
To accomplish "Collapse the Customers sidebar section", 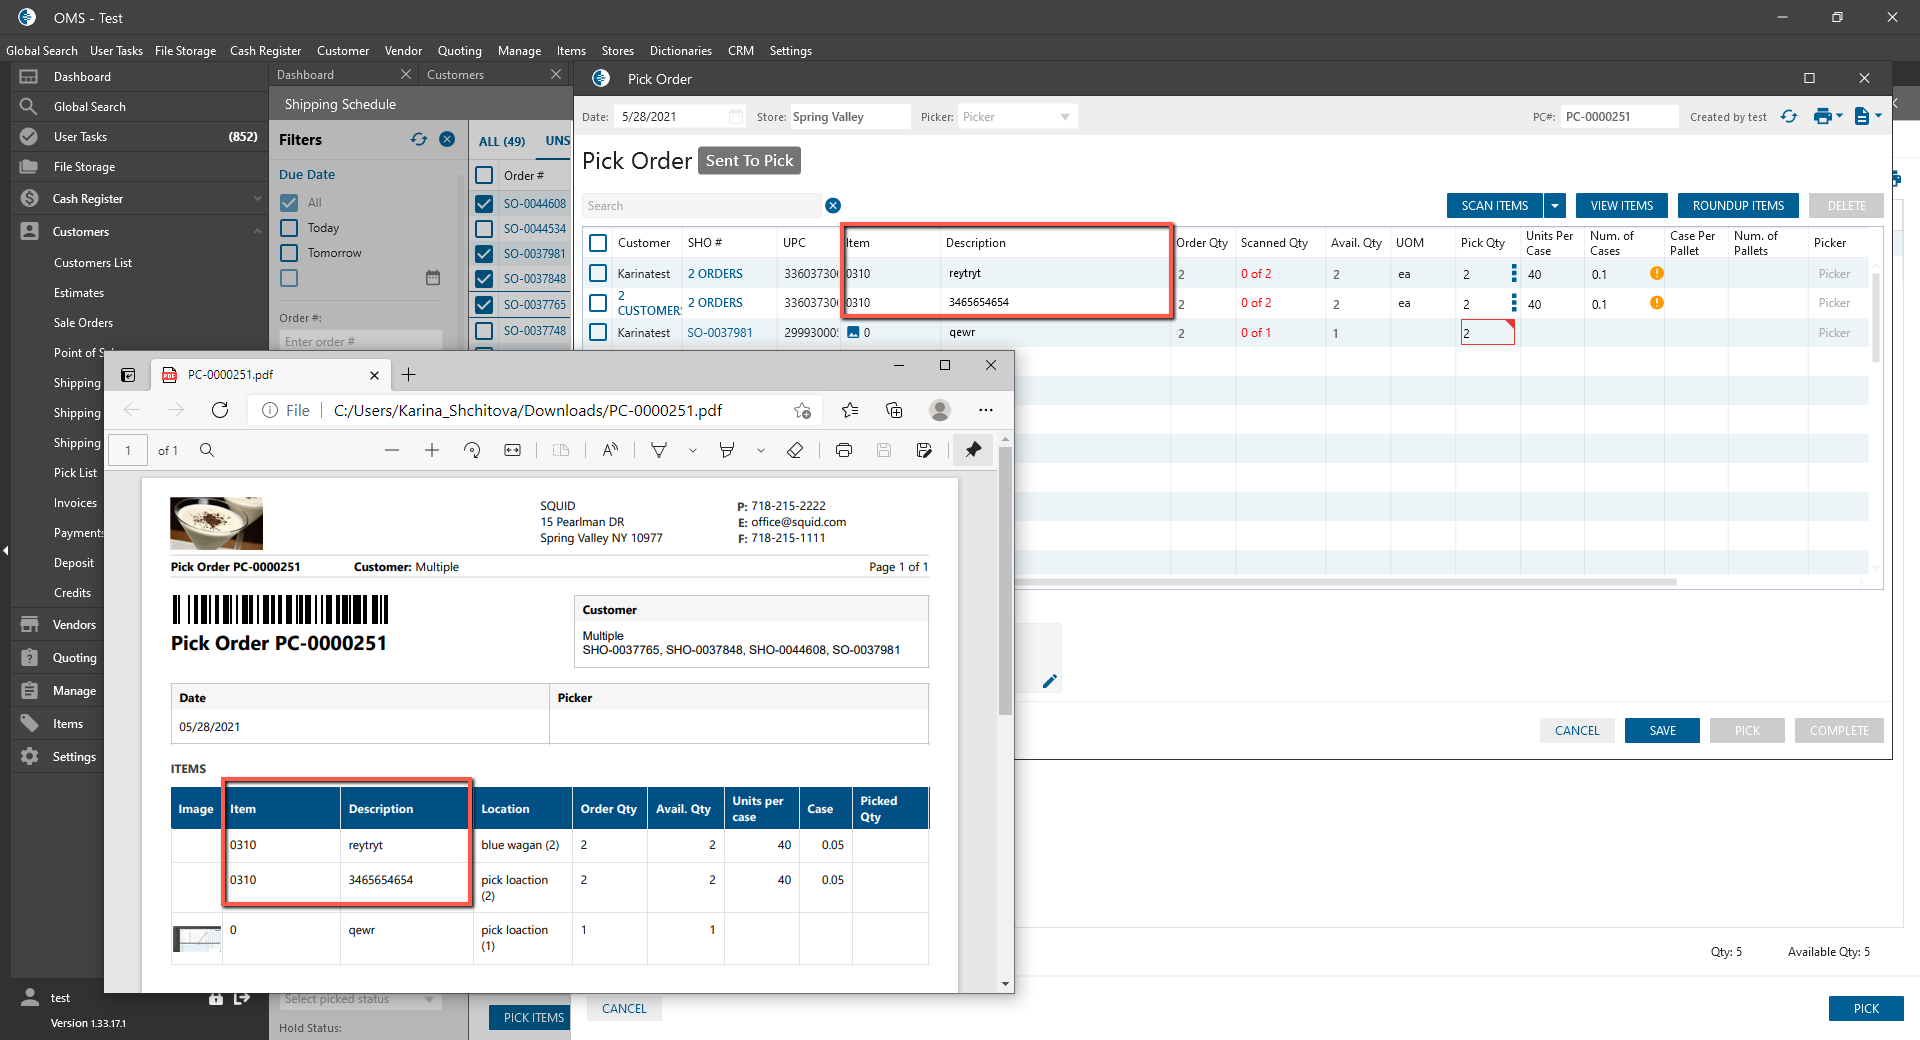I will (x=257, y=232).
